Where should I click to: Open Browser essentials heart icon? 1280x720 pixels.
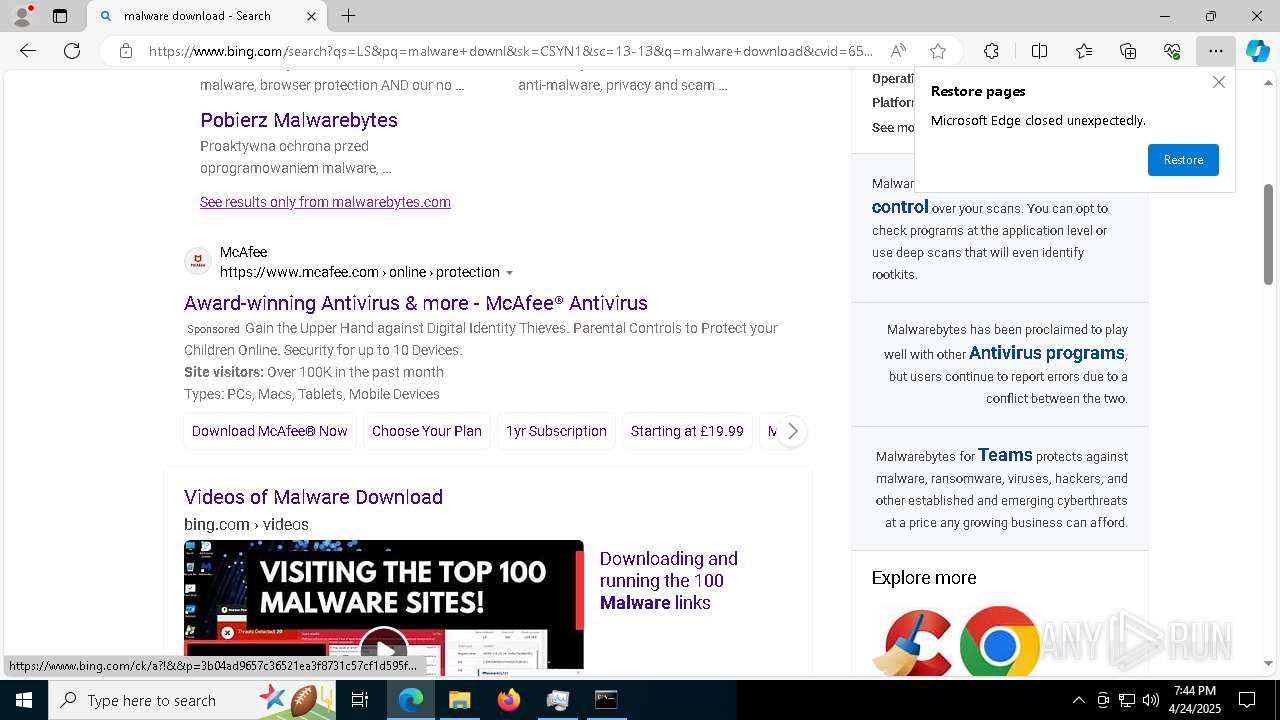pos(1172,51)
